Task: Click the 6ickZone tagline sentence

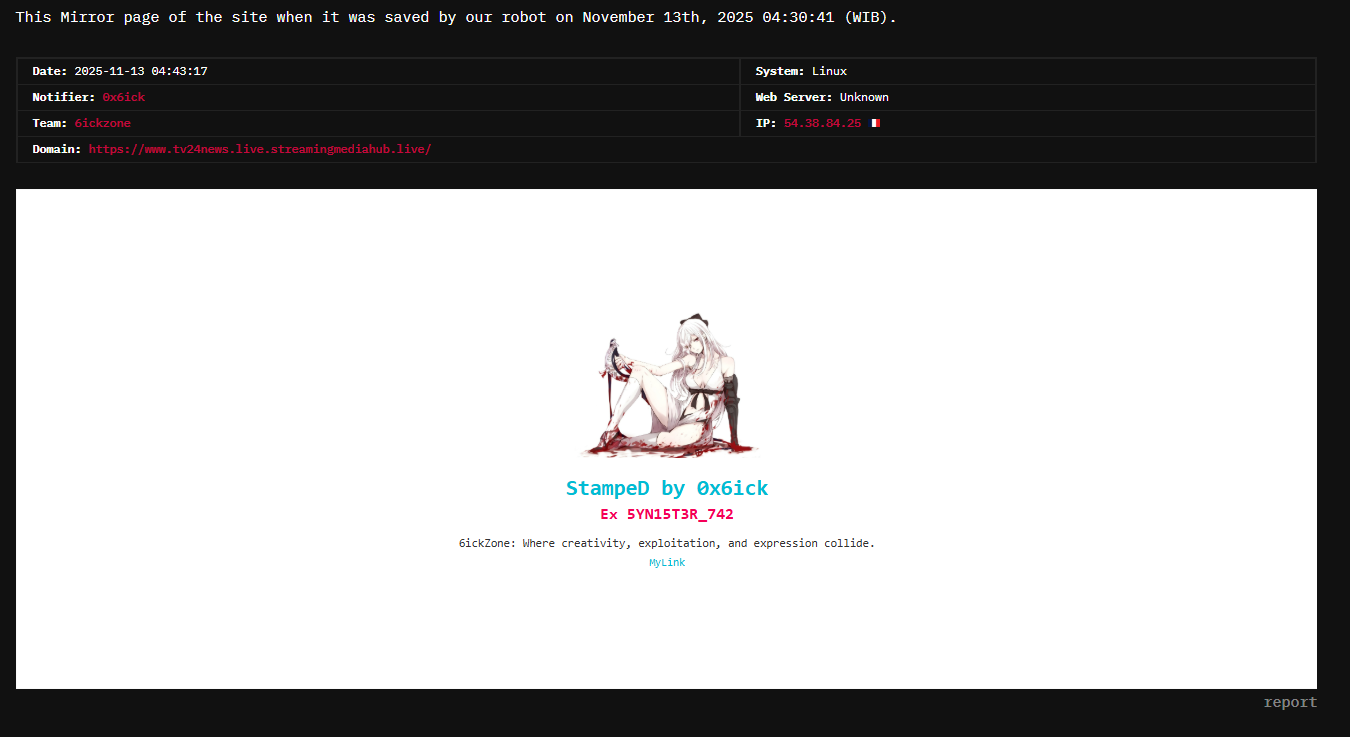Action: pyautogui.click(x=667, y=543)
